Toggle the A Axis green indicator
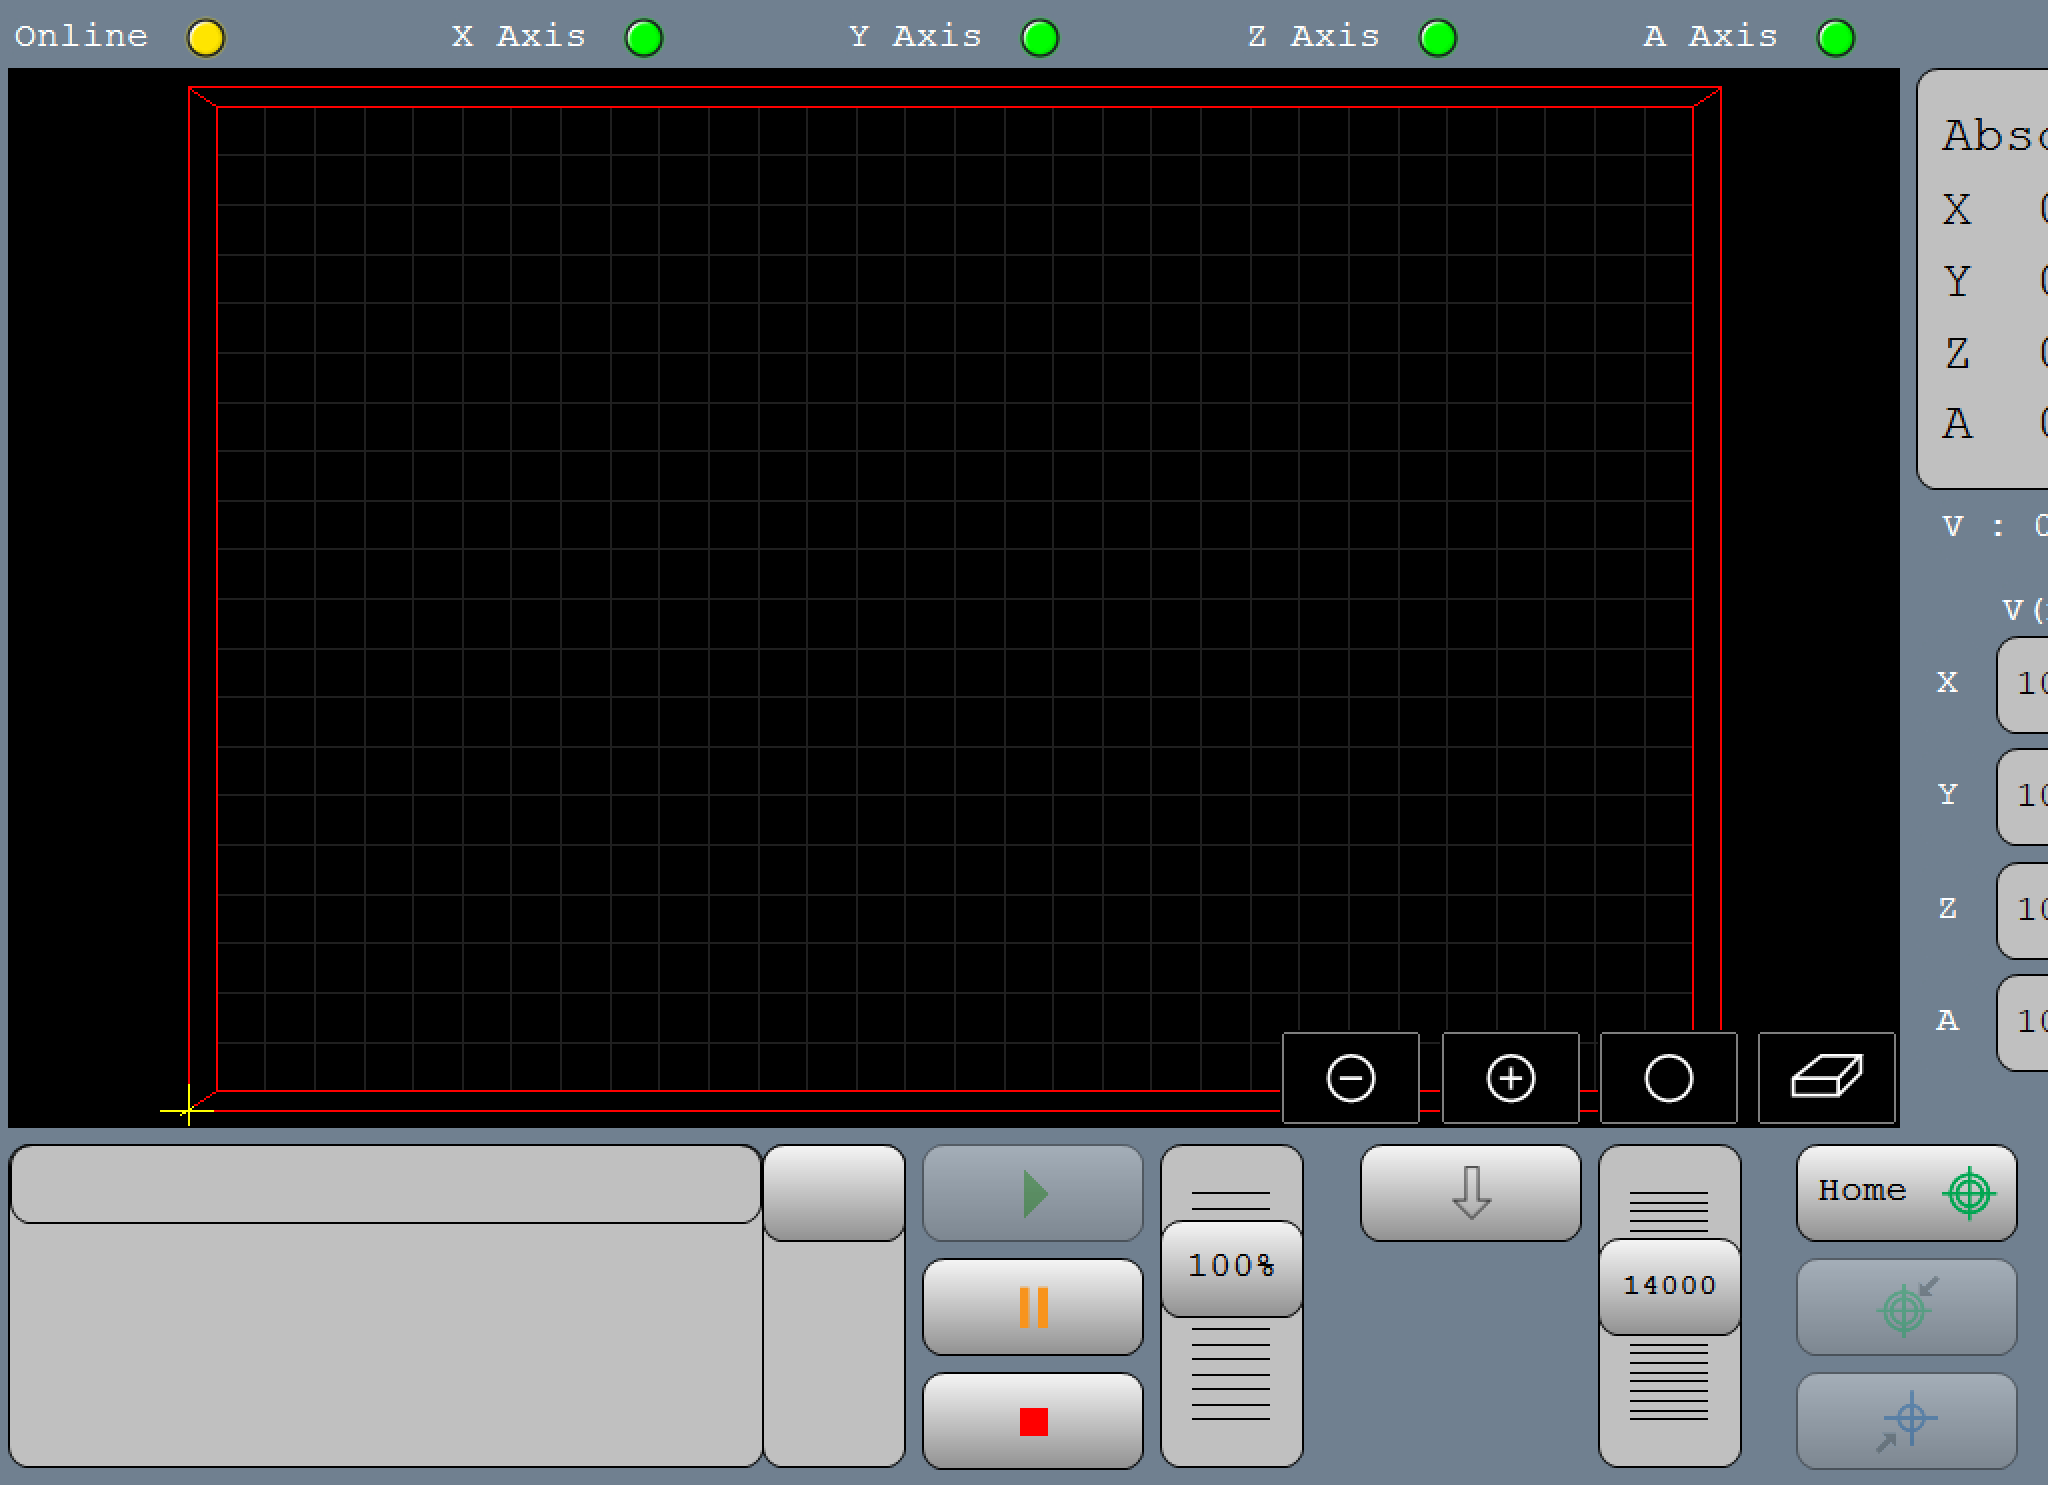 click(x=1835, y=38)
